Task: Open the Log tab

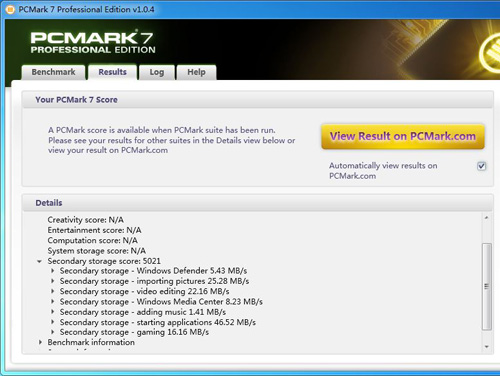Action: (x=157, y=72)
